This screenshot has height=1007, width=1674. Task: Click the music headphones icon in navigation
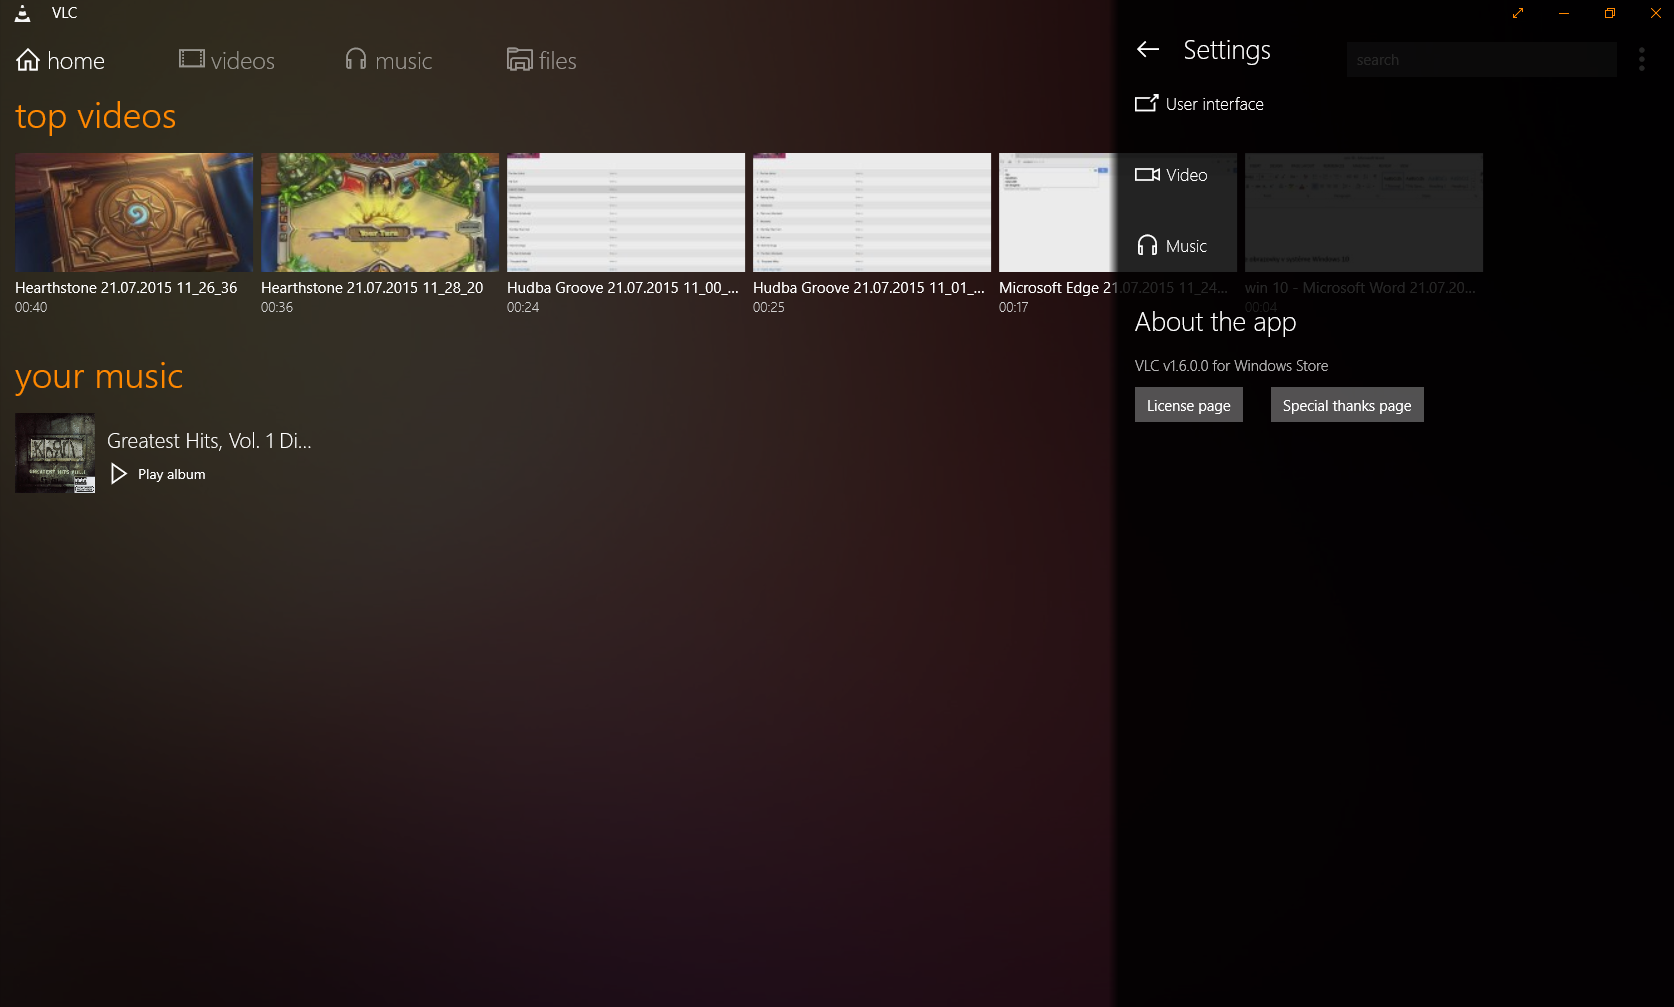[356, 59]
